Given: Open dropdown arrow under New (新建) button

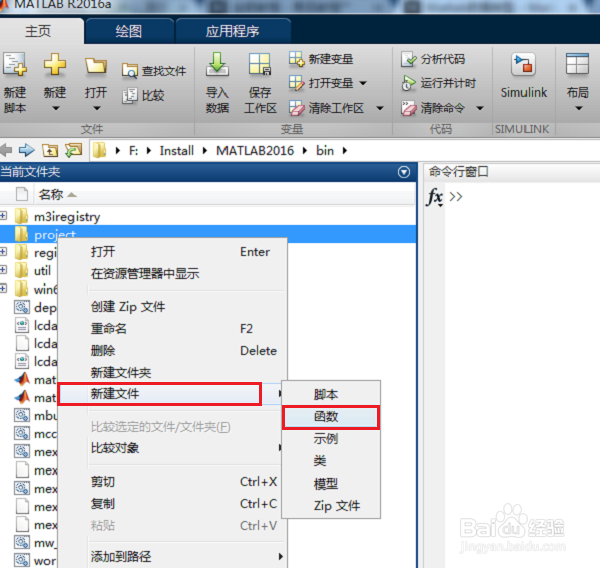Looking at the screenshot, I should [x=56, y=108].
